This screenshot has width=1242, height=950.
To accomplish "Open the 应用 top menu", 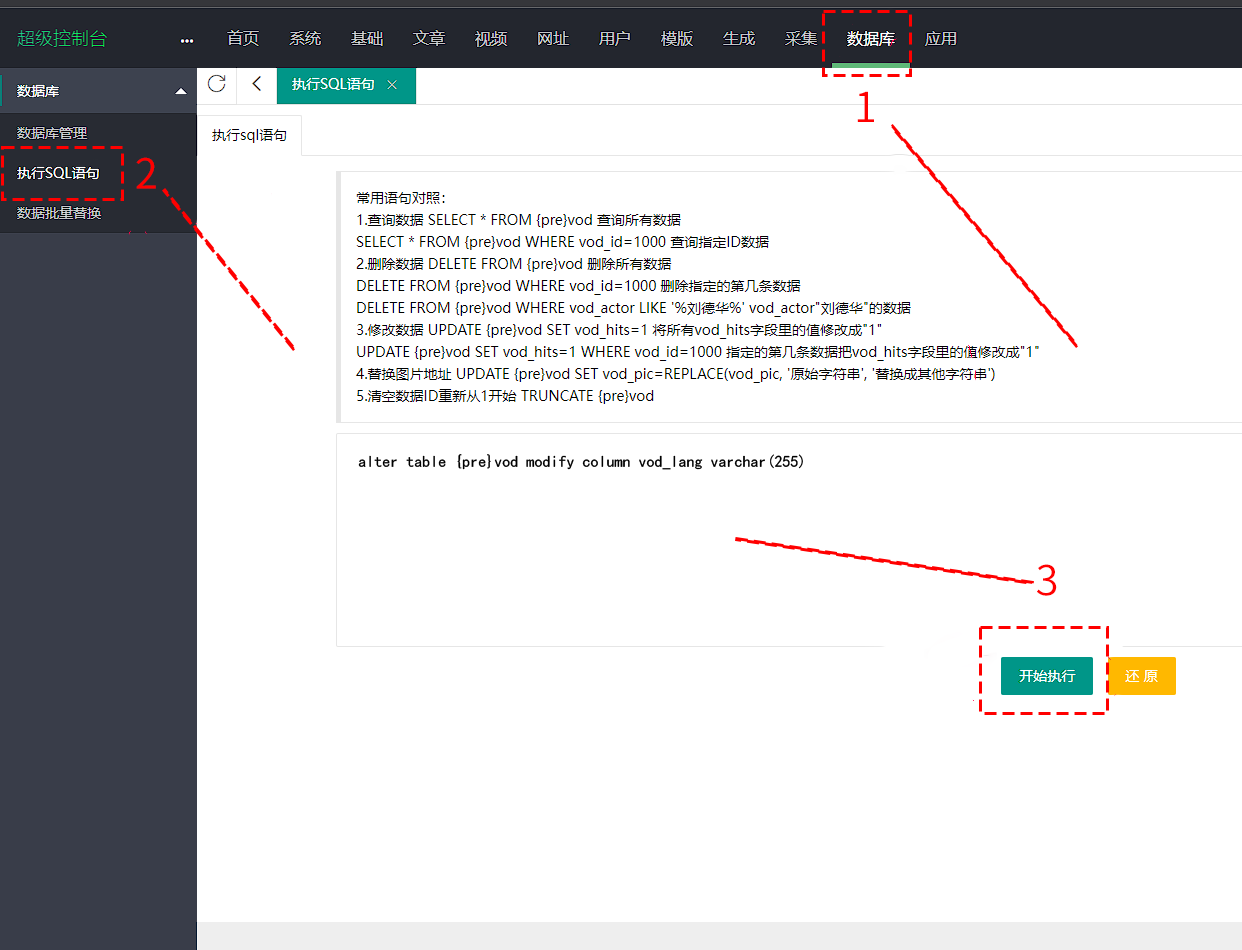I will [x=941, y=39].
